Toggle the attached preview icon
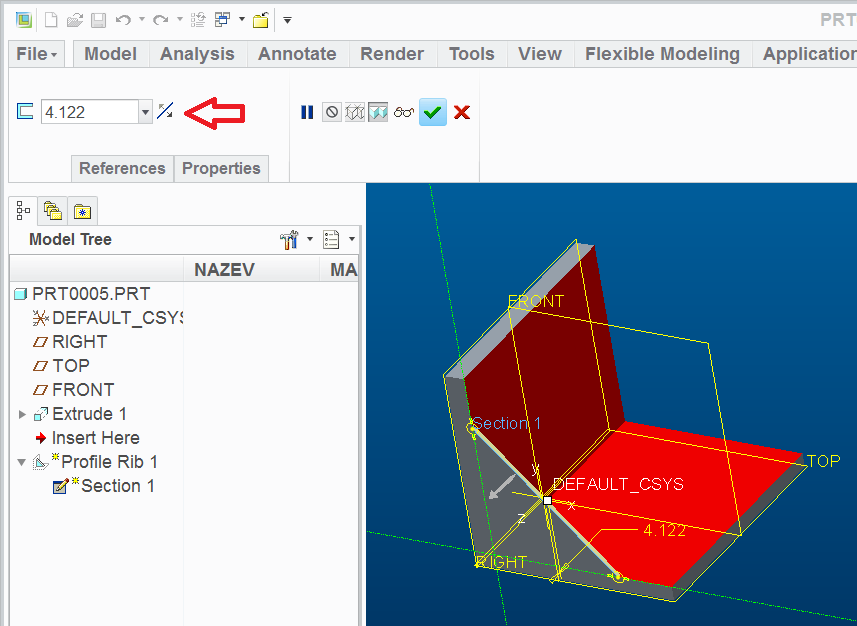Viewport: 857px width, 626px height. (x=378, y=113)
